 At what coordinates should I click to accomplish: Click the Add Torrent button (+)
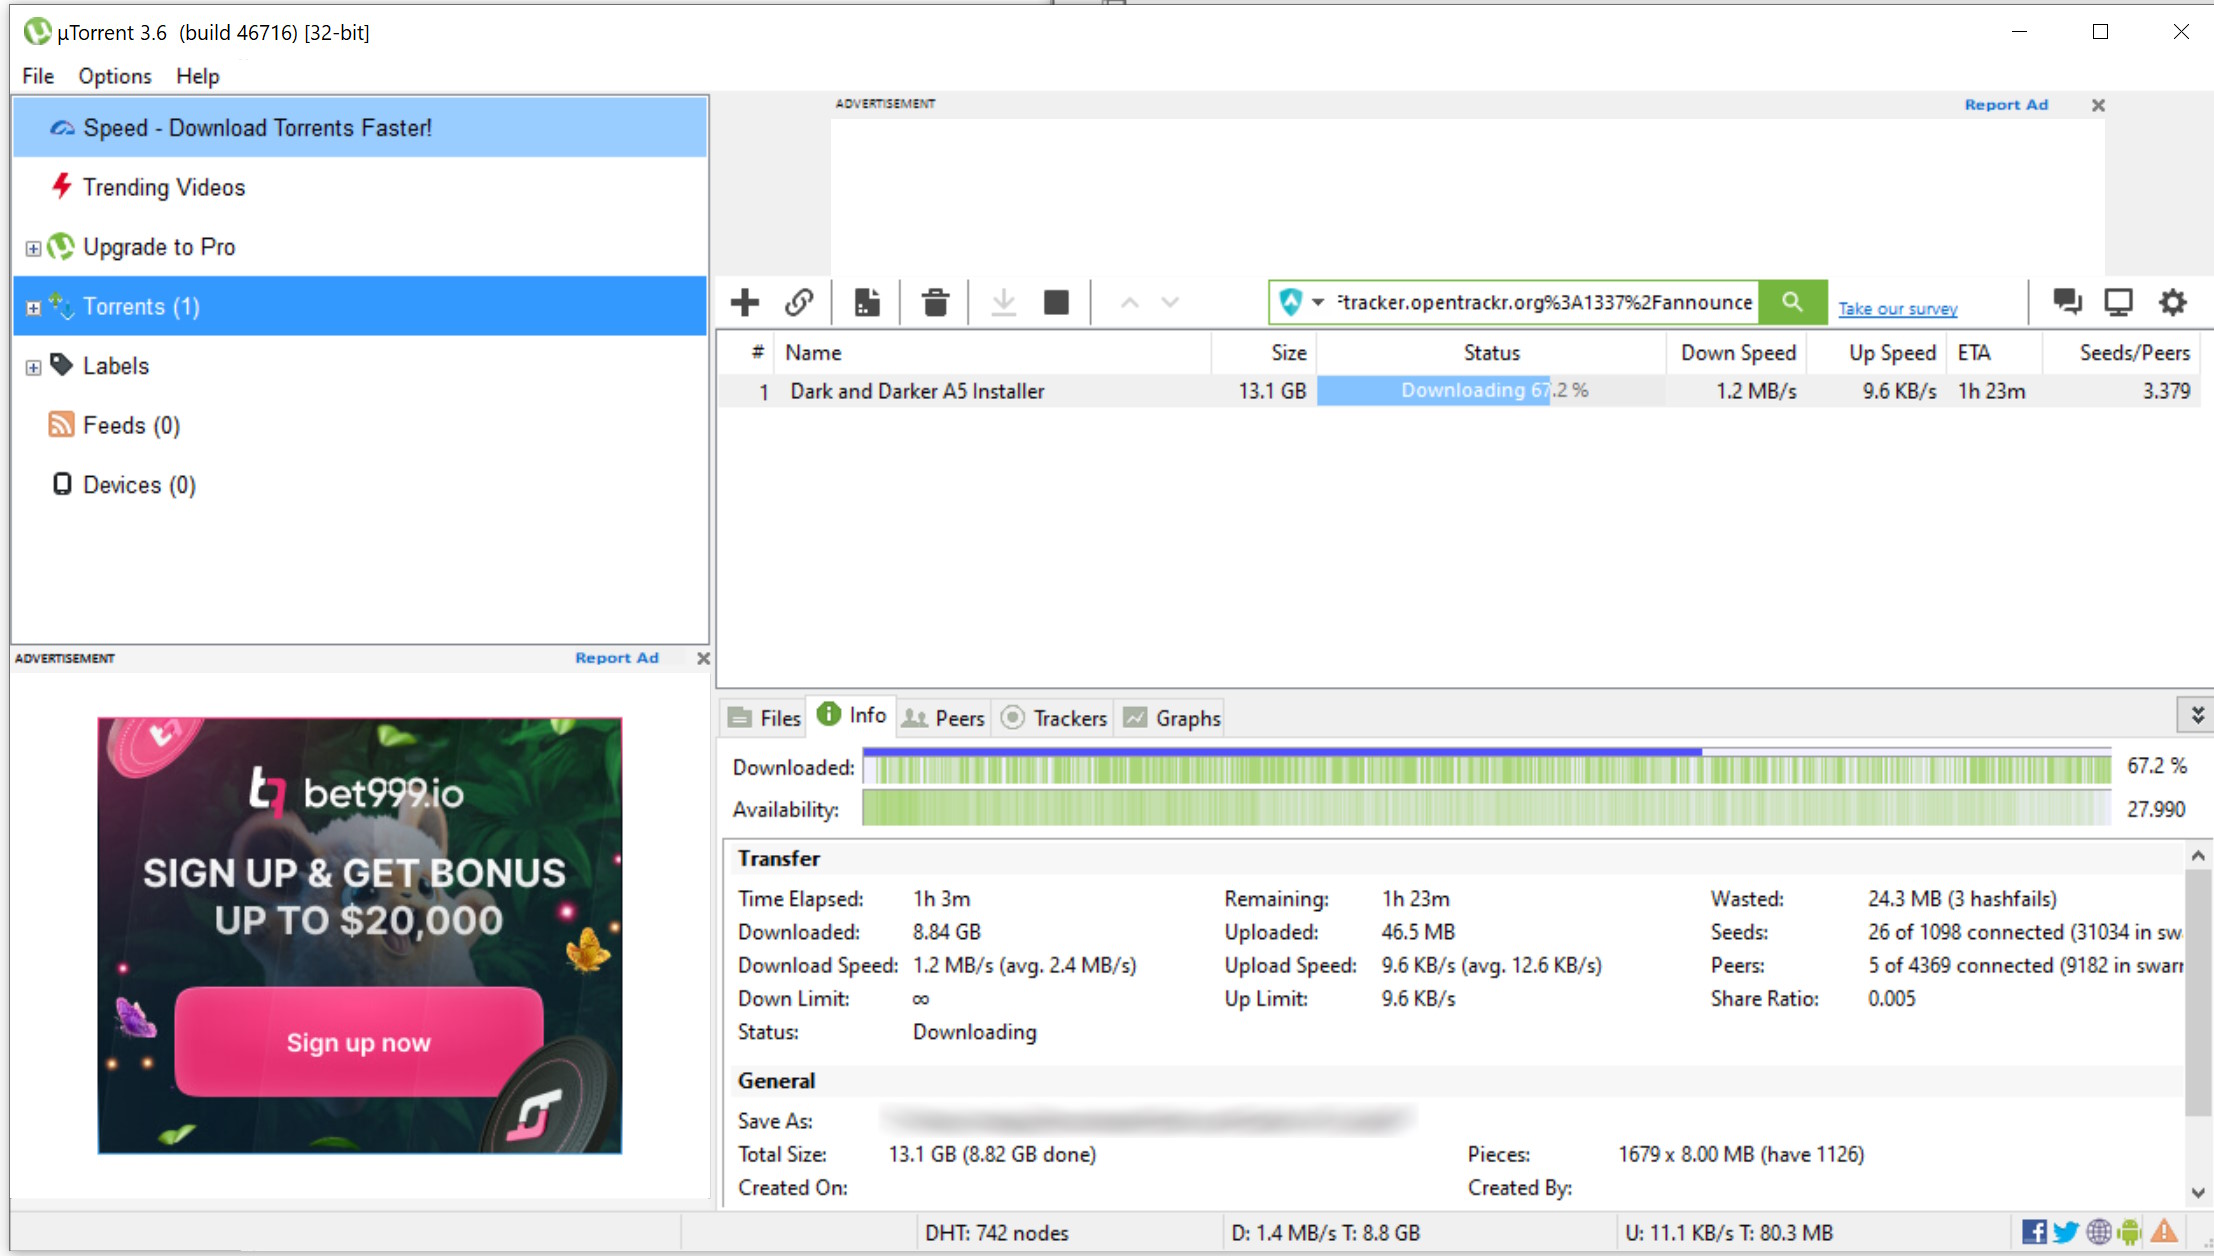tap(747, 303)
